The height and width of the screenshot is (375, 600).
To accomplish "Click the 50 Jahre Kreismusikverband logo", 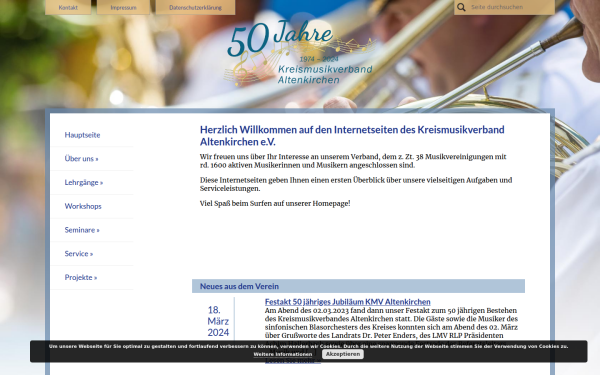I will click(x=300, y=54).
